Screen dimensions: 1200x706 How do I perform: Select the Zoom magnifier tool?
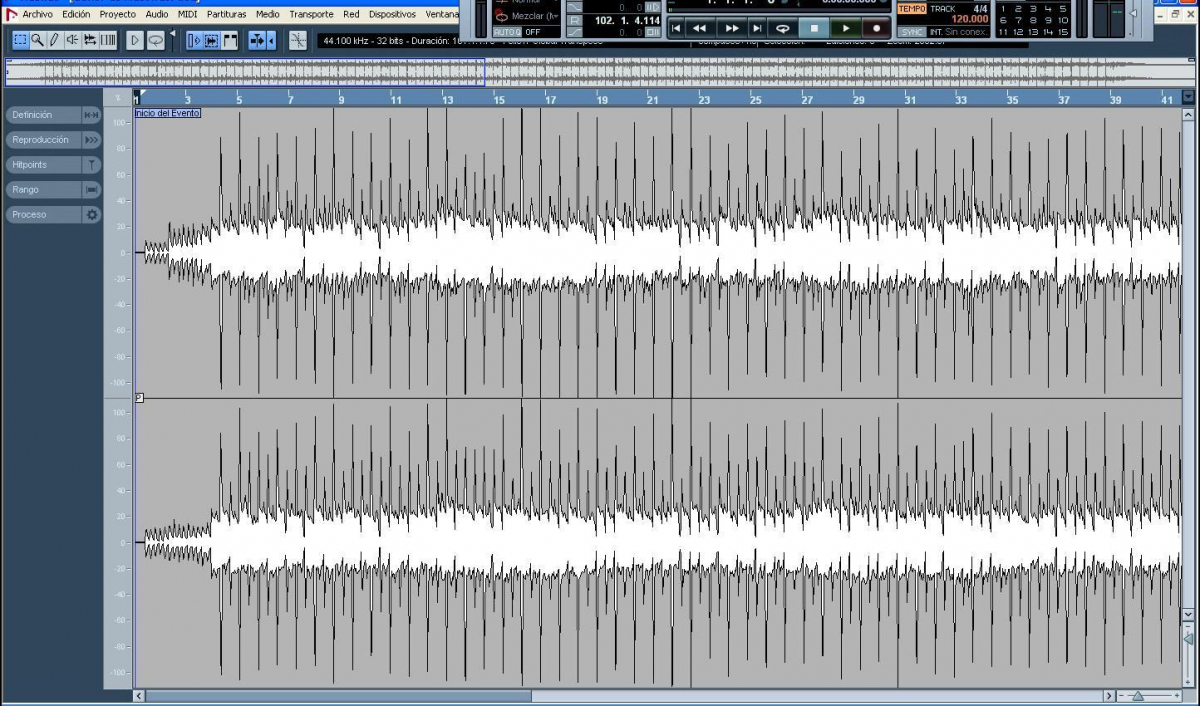tap(37, 40)
